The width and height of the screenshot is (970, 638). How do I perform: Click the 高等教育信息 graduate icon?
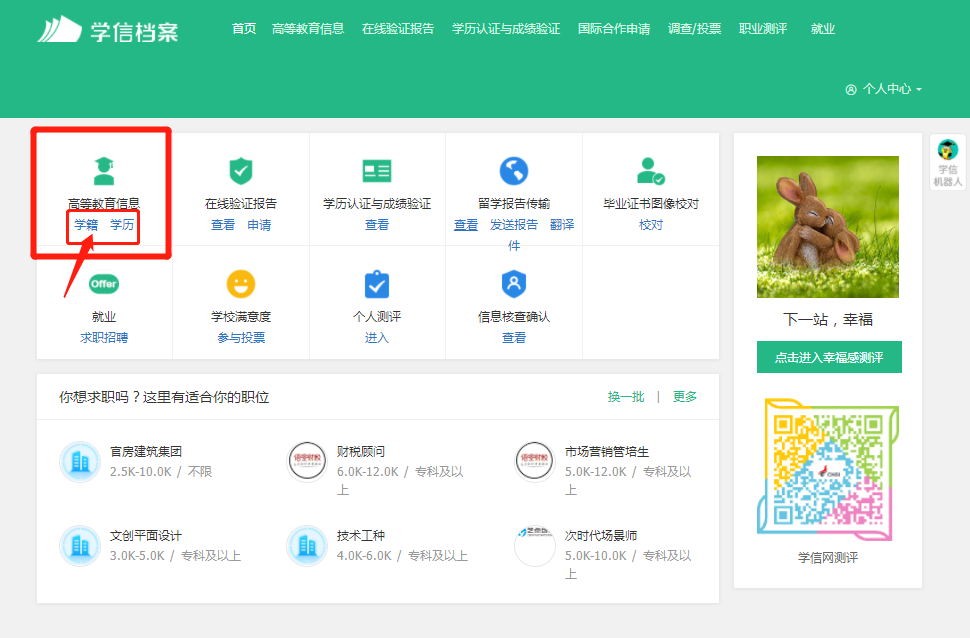click(104, 171)
